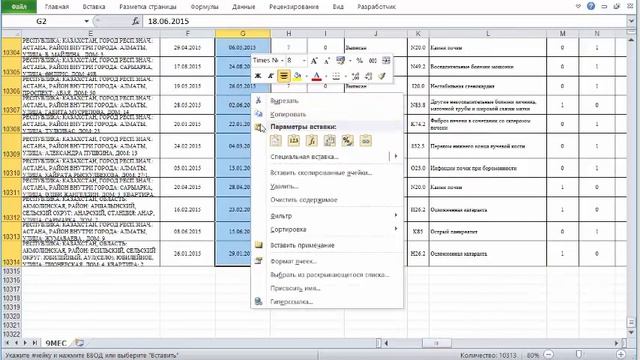
Task: Switch to the Разработчик ribbon tab
Action: (x=376, y=7)
